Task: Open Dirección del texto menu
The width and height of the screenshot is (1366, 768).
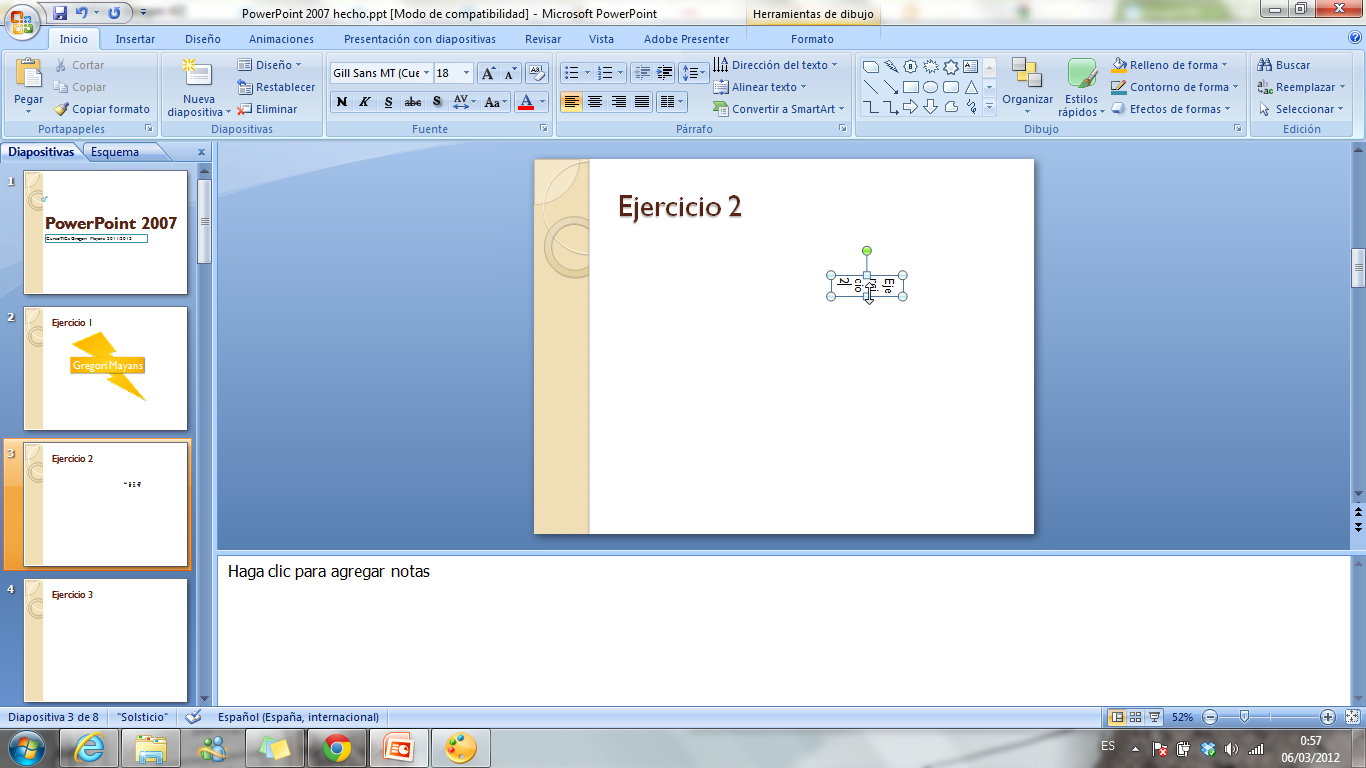Action: point(776,65)
